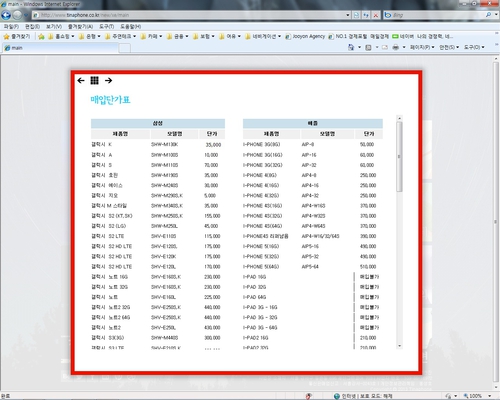This screenshot has width=500, height=400.
Task: Click model cell SHW-M130K
Action: pyautogui.click(x=165, y=144)
